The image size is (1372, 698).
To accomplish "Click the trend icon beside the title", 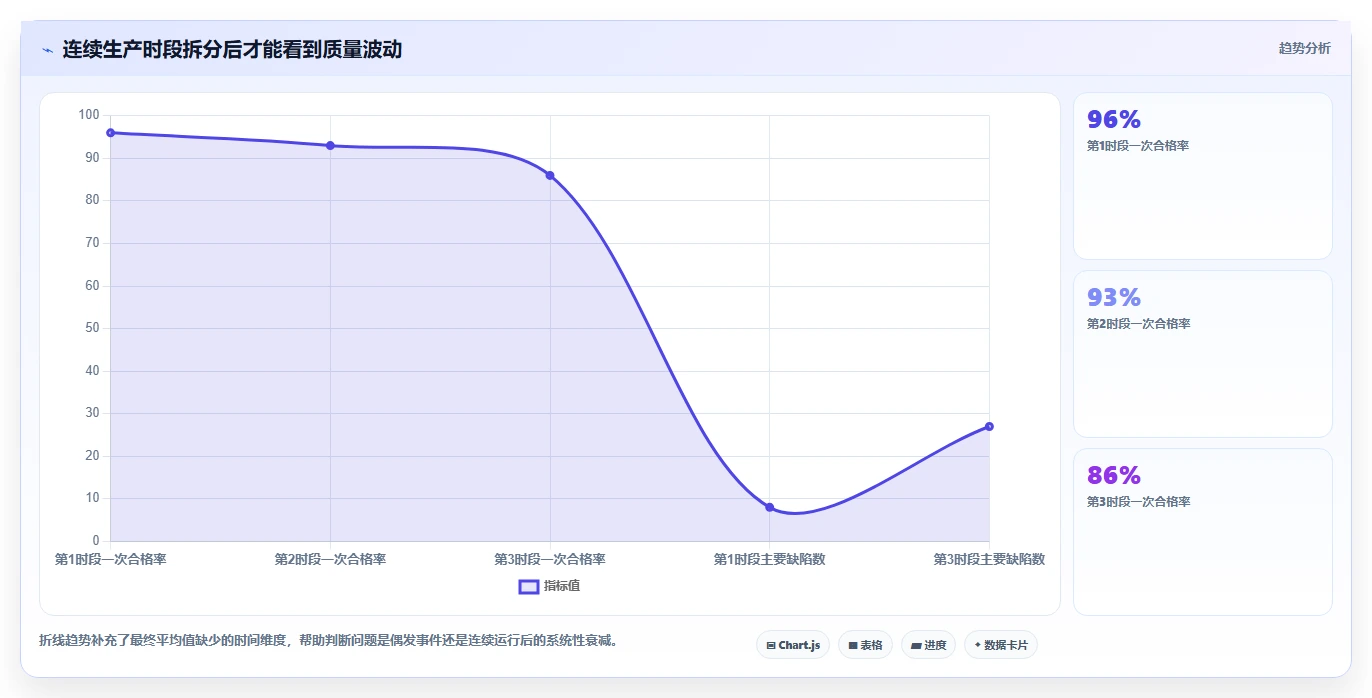I will (x=47, y=50).
